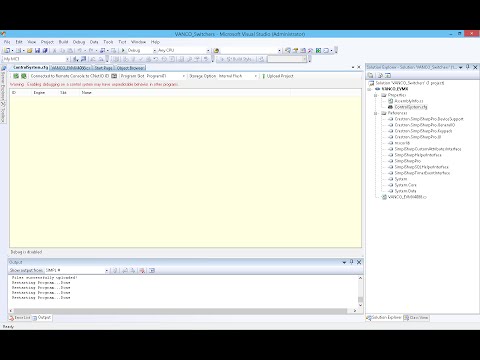The image size is (480, 360).
Task: Click the Solution Explorer toolbar icon
Action: click(x=287, y=50)
